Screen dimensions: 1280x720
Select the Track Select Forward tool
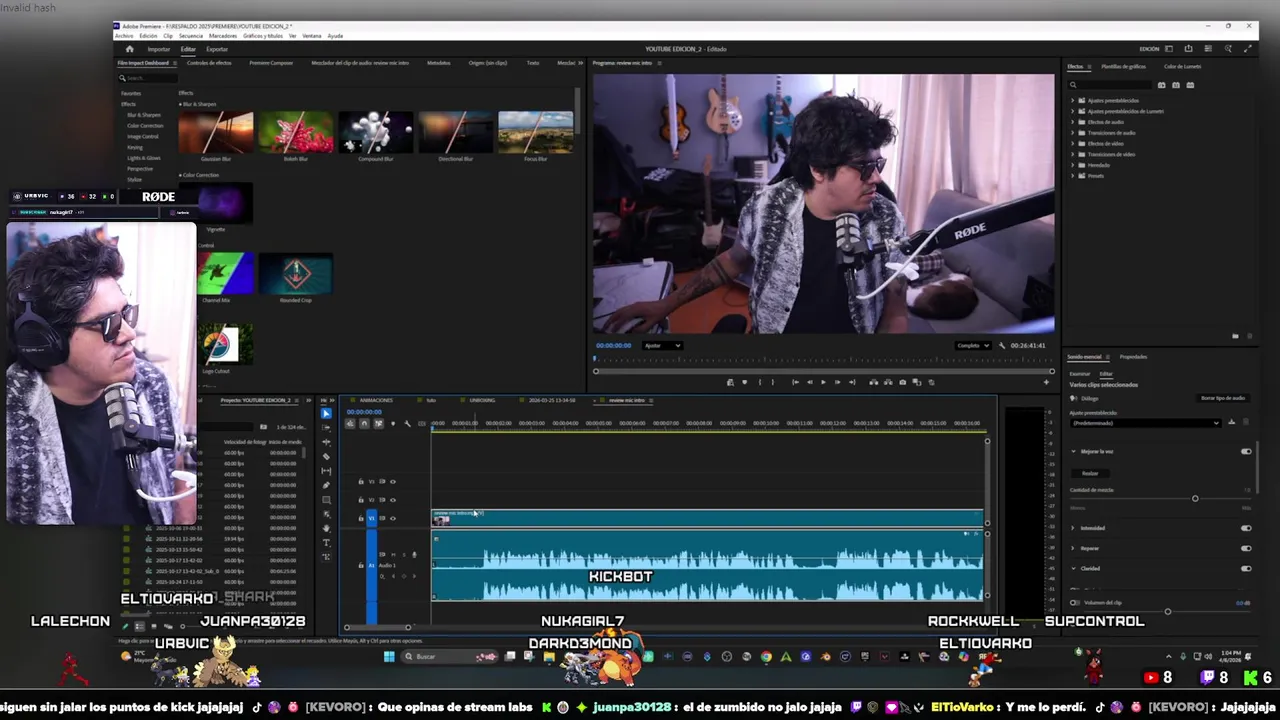point(326,428)
